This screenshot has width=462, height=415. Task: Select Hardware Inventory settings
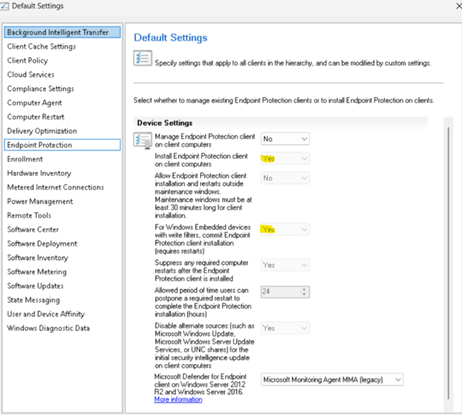(x=39, y=173)
